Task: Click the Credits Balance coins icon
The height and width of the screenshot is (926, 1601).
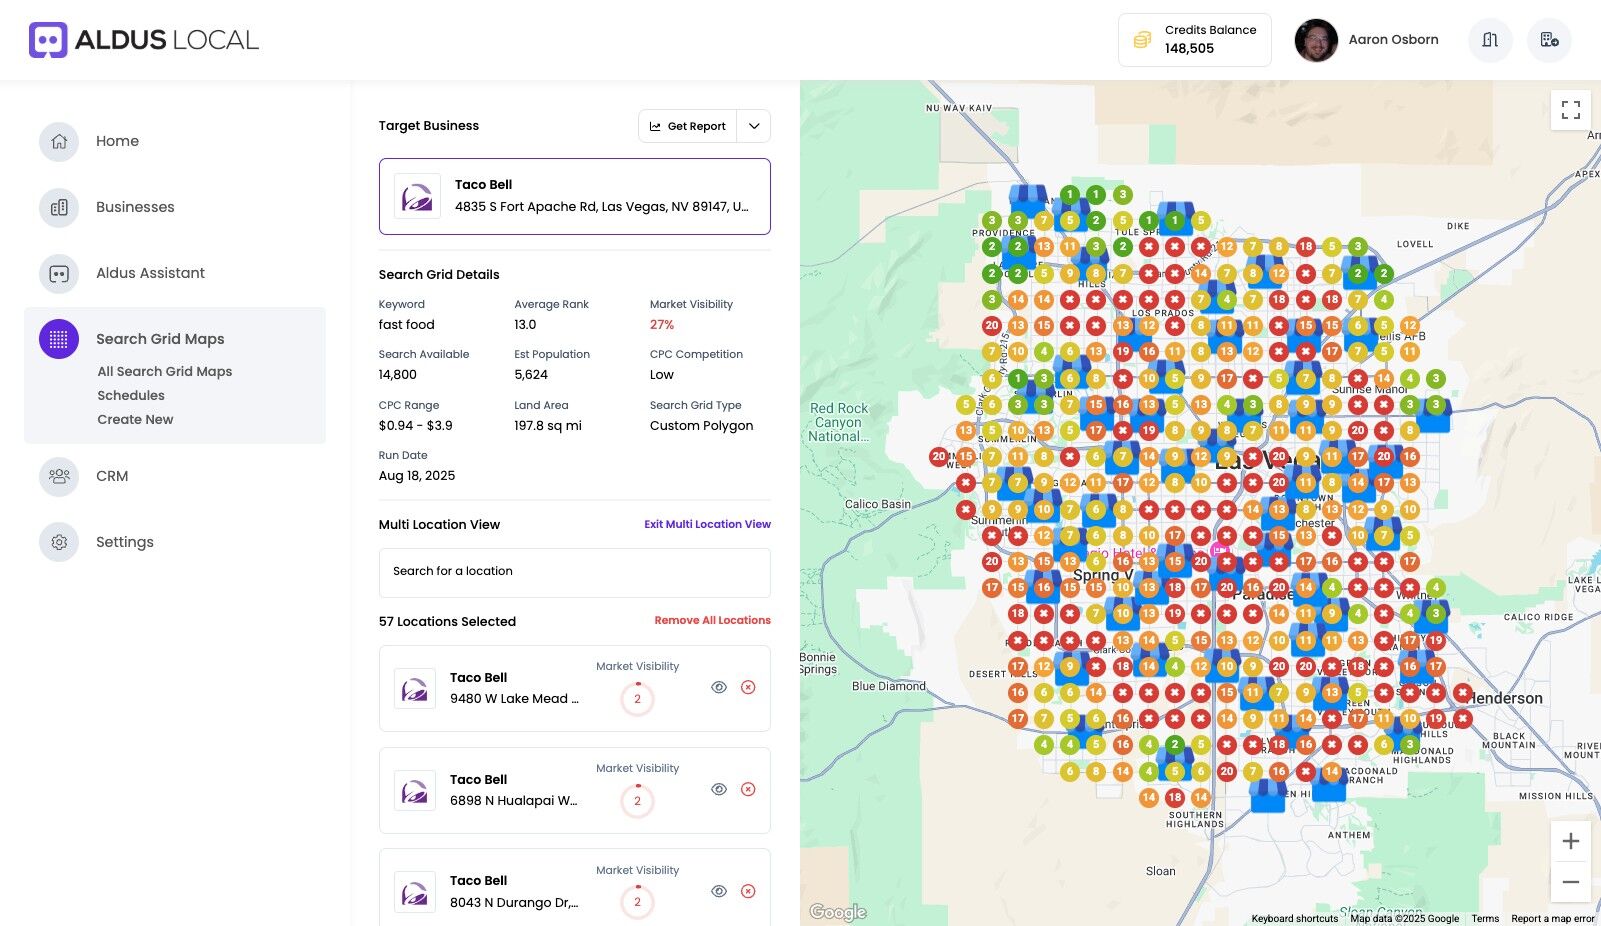Action: (x=1142, y=40)
